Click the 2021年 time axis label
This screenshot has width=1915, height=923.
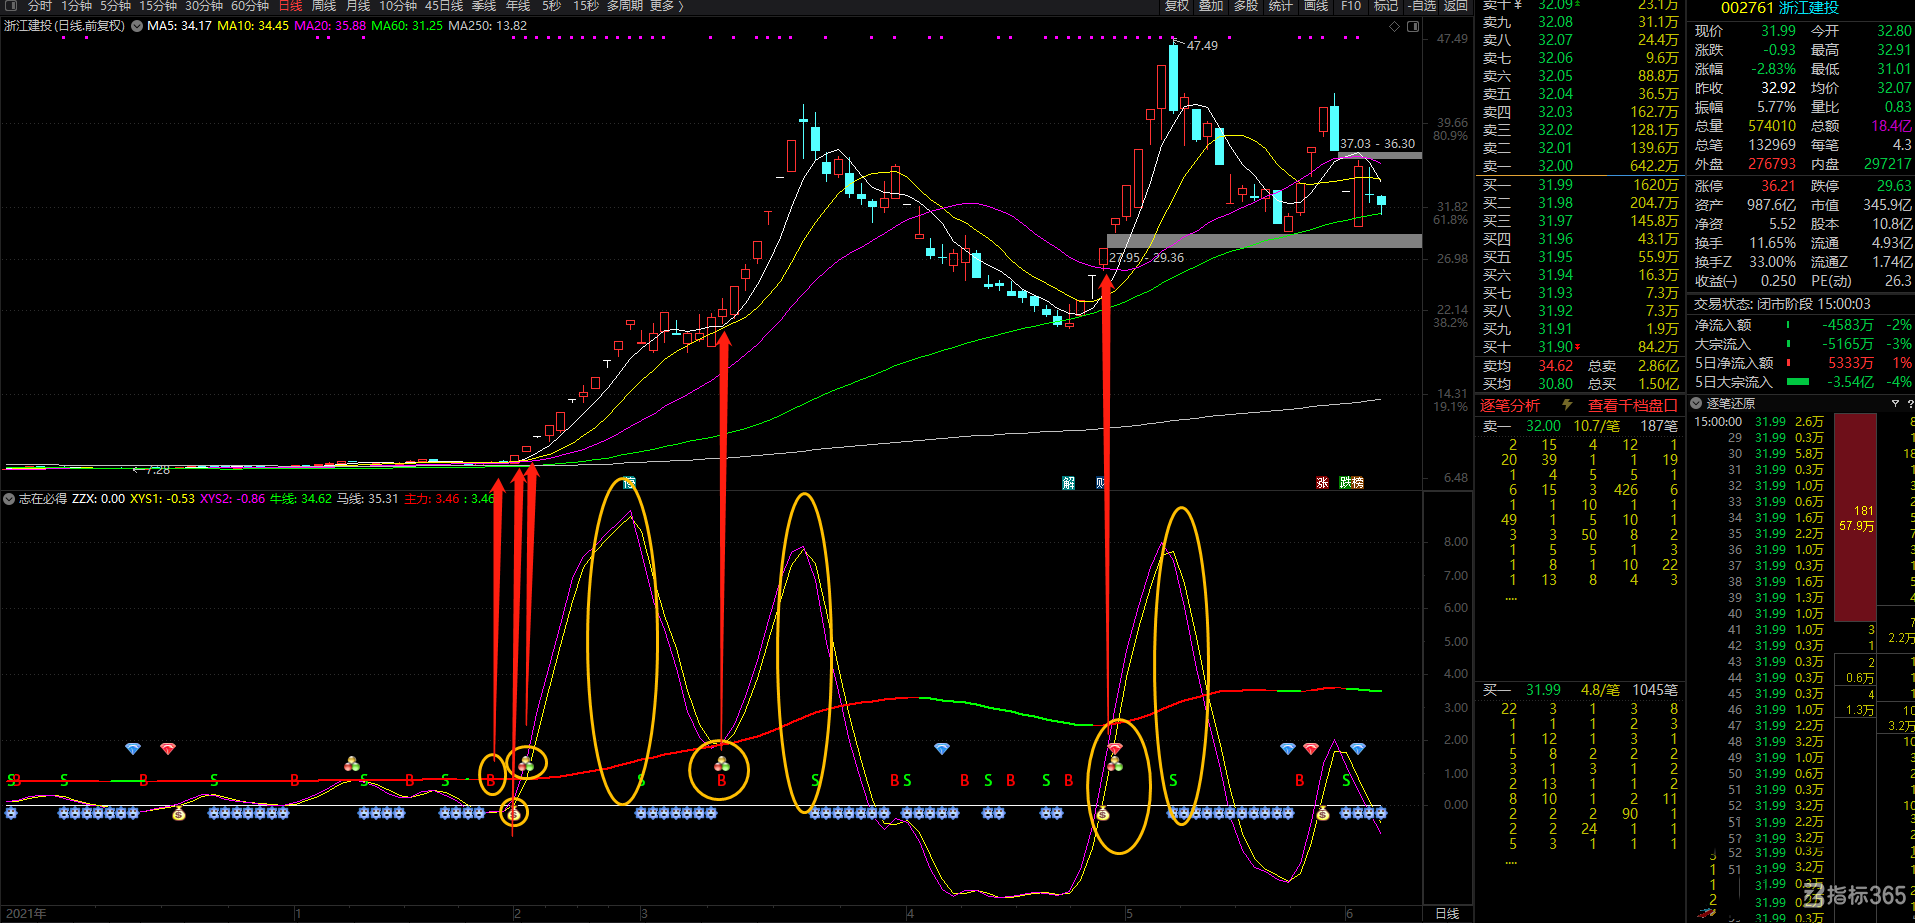click(26, 914)
